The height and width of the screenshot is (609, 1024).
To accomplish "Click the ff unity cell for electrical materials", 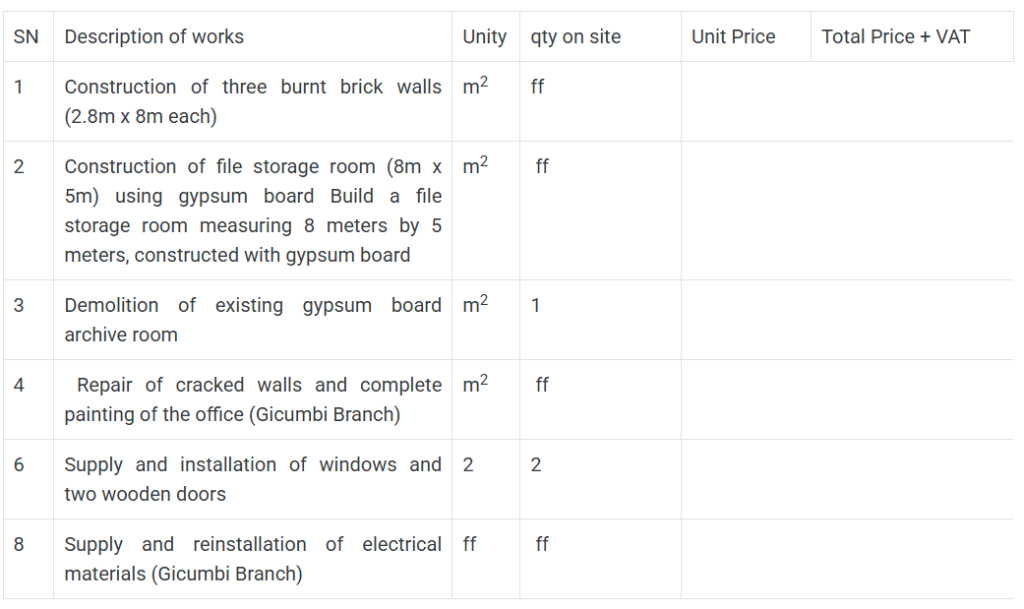I will 470,545.
